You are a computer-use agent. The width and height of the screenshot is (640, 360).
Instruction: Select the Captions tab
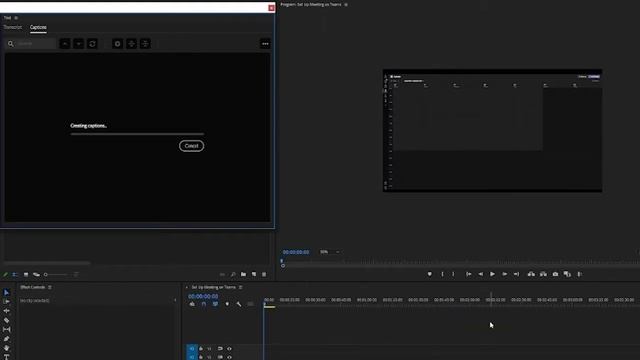click(38, 27)
